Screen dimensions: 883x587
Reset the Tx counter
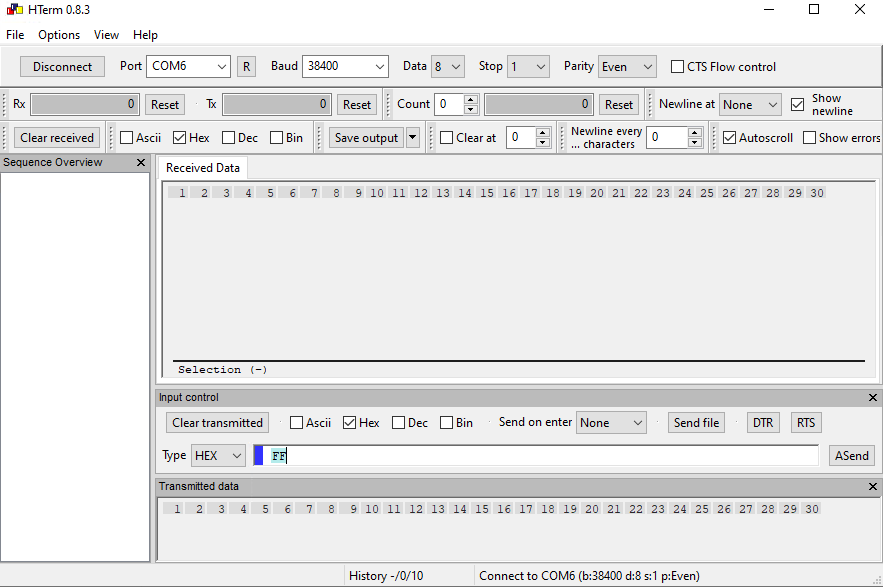click(357, 105)
